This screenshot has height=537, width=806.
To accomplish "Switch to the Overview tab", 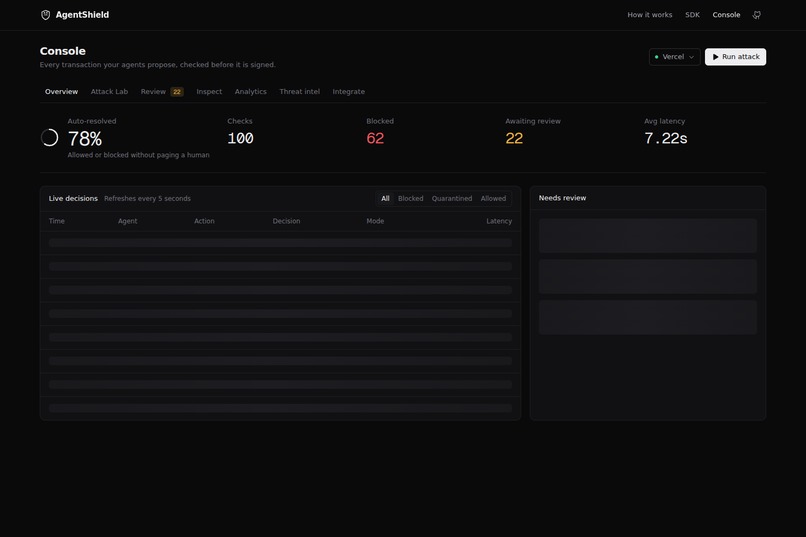I will pyautogui.click(x=61, y=91).
